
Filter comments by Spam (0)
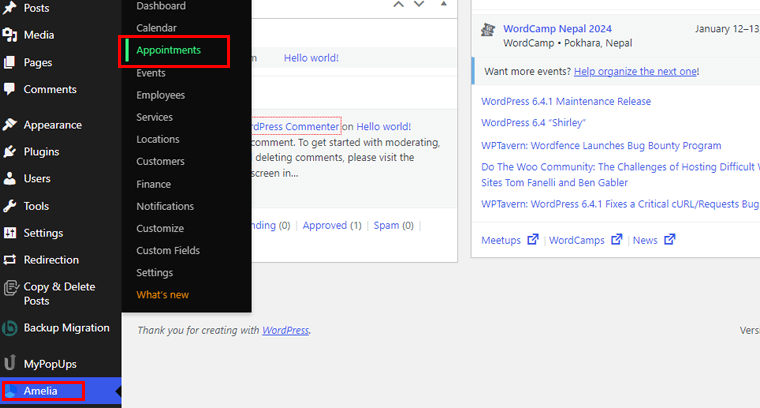(x=393, y=225)
